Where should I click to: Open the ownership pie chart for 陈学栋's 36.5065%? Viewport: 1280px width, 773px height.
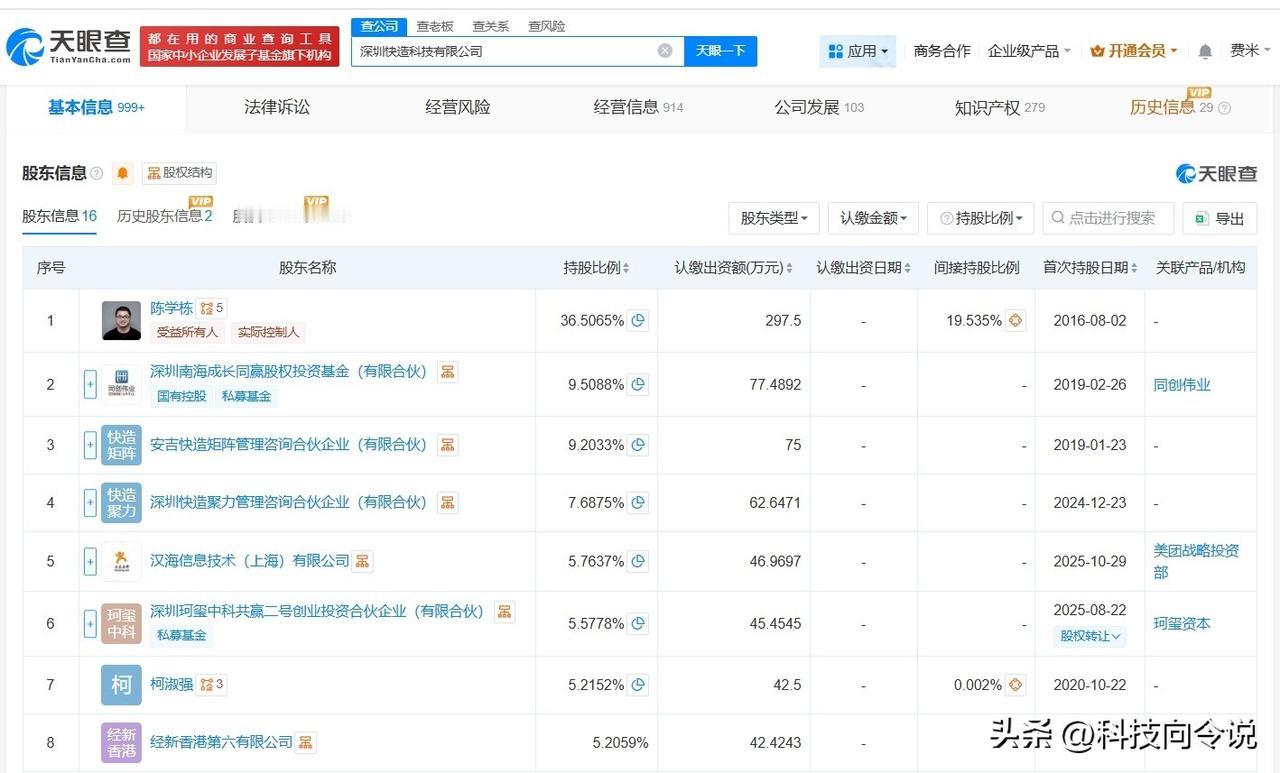coord(638,321)
